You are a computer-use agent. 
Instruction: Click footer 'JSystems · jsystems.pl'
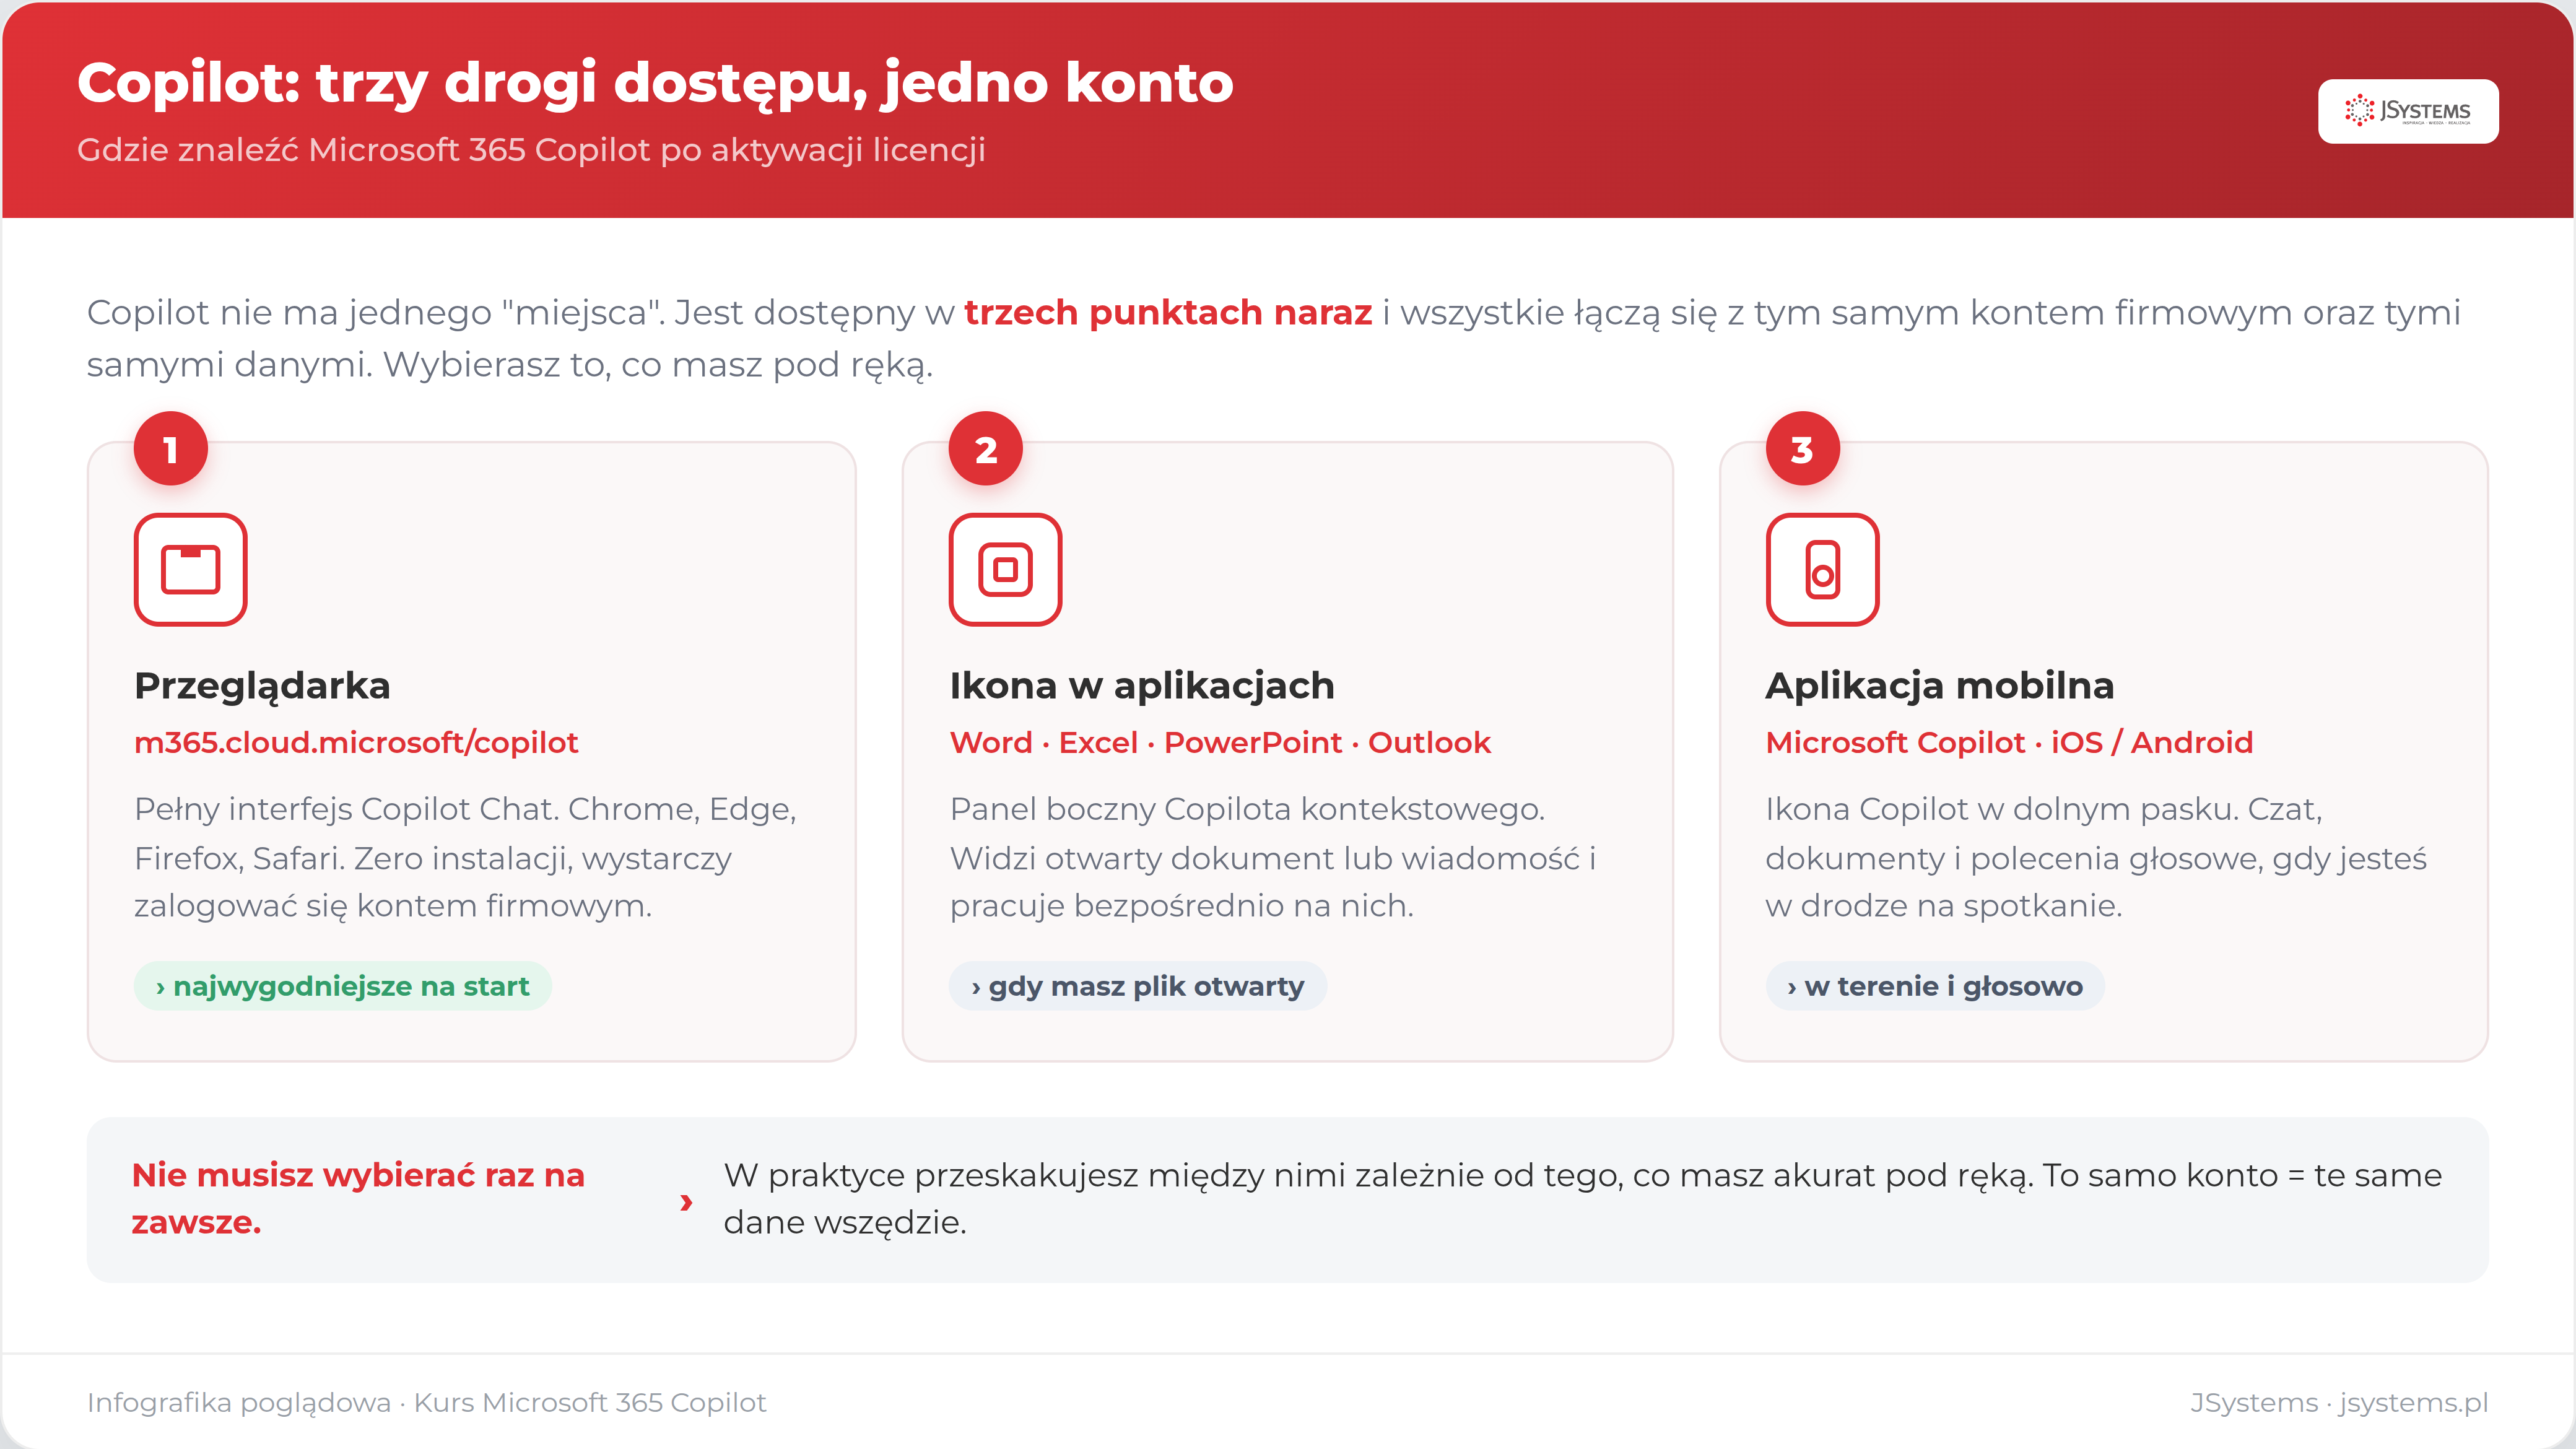[x=2339, y=1403]
